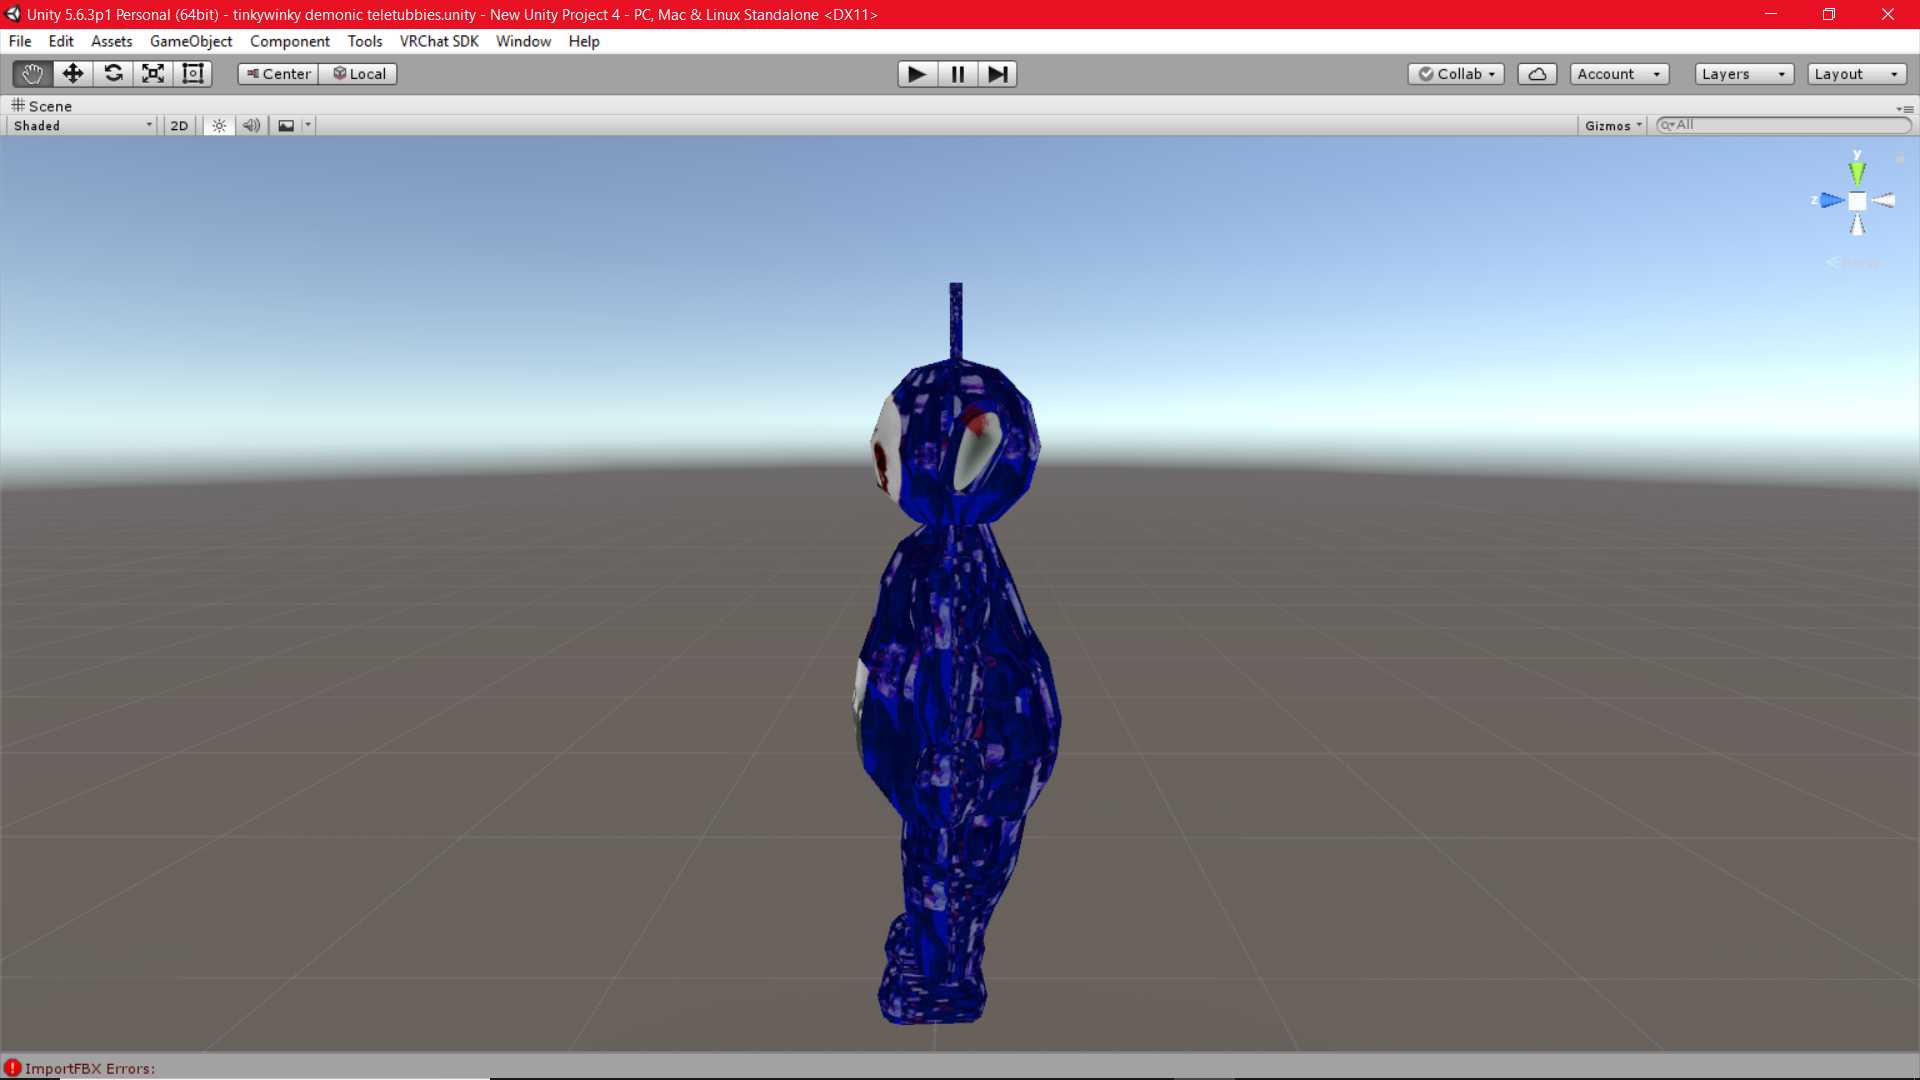Open the Layers dropdown
The image size is (1920, 1080).
(1743, 74)
